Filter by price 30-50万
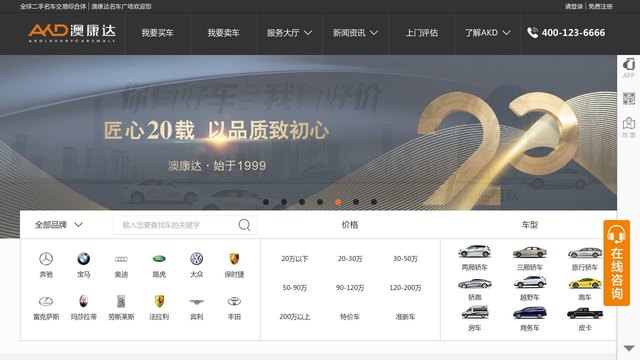This screenshot has height=360, width=640. click(405, 259)
